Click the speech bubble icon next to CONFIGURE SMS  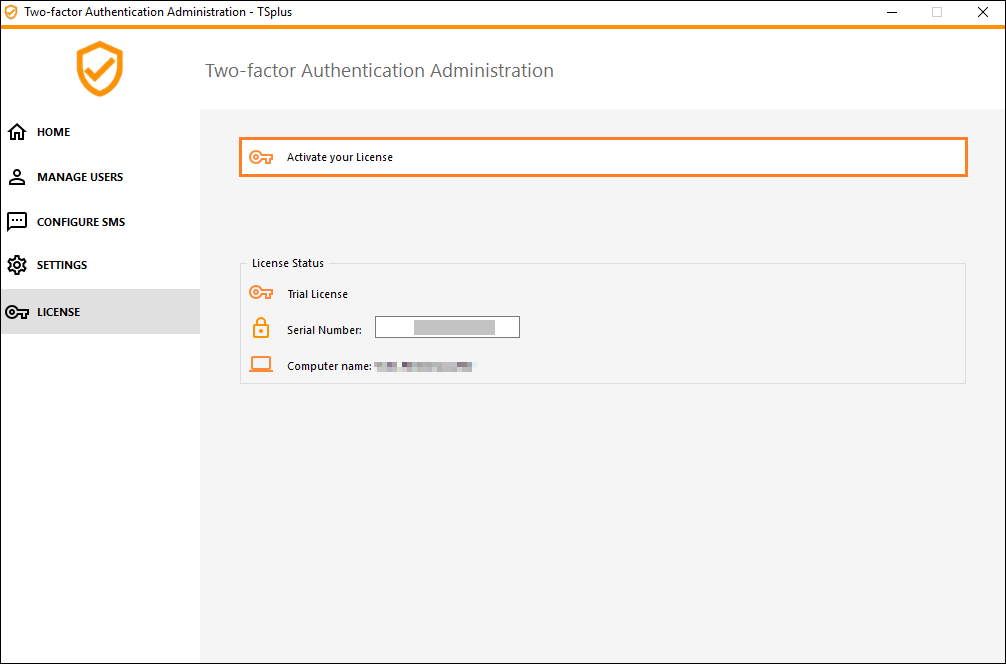[x=16, y=221]
